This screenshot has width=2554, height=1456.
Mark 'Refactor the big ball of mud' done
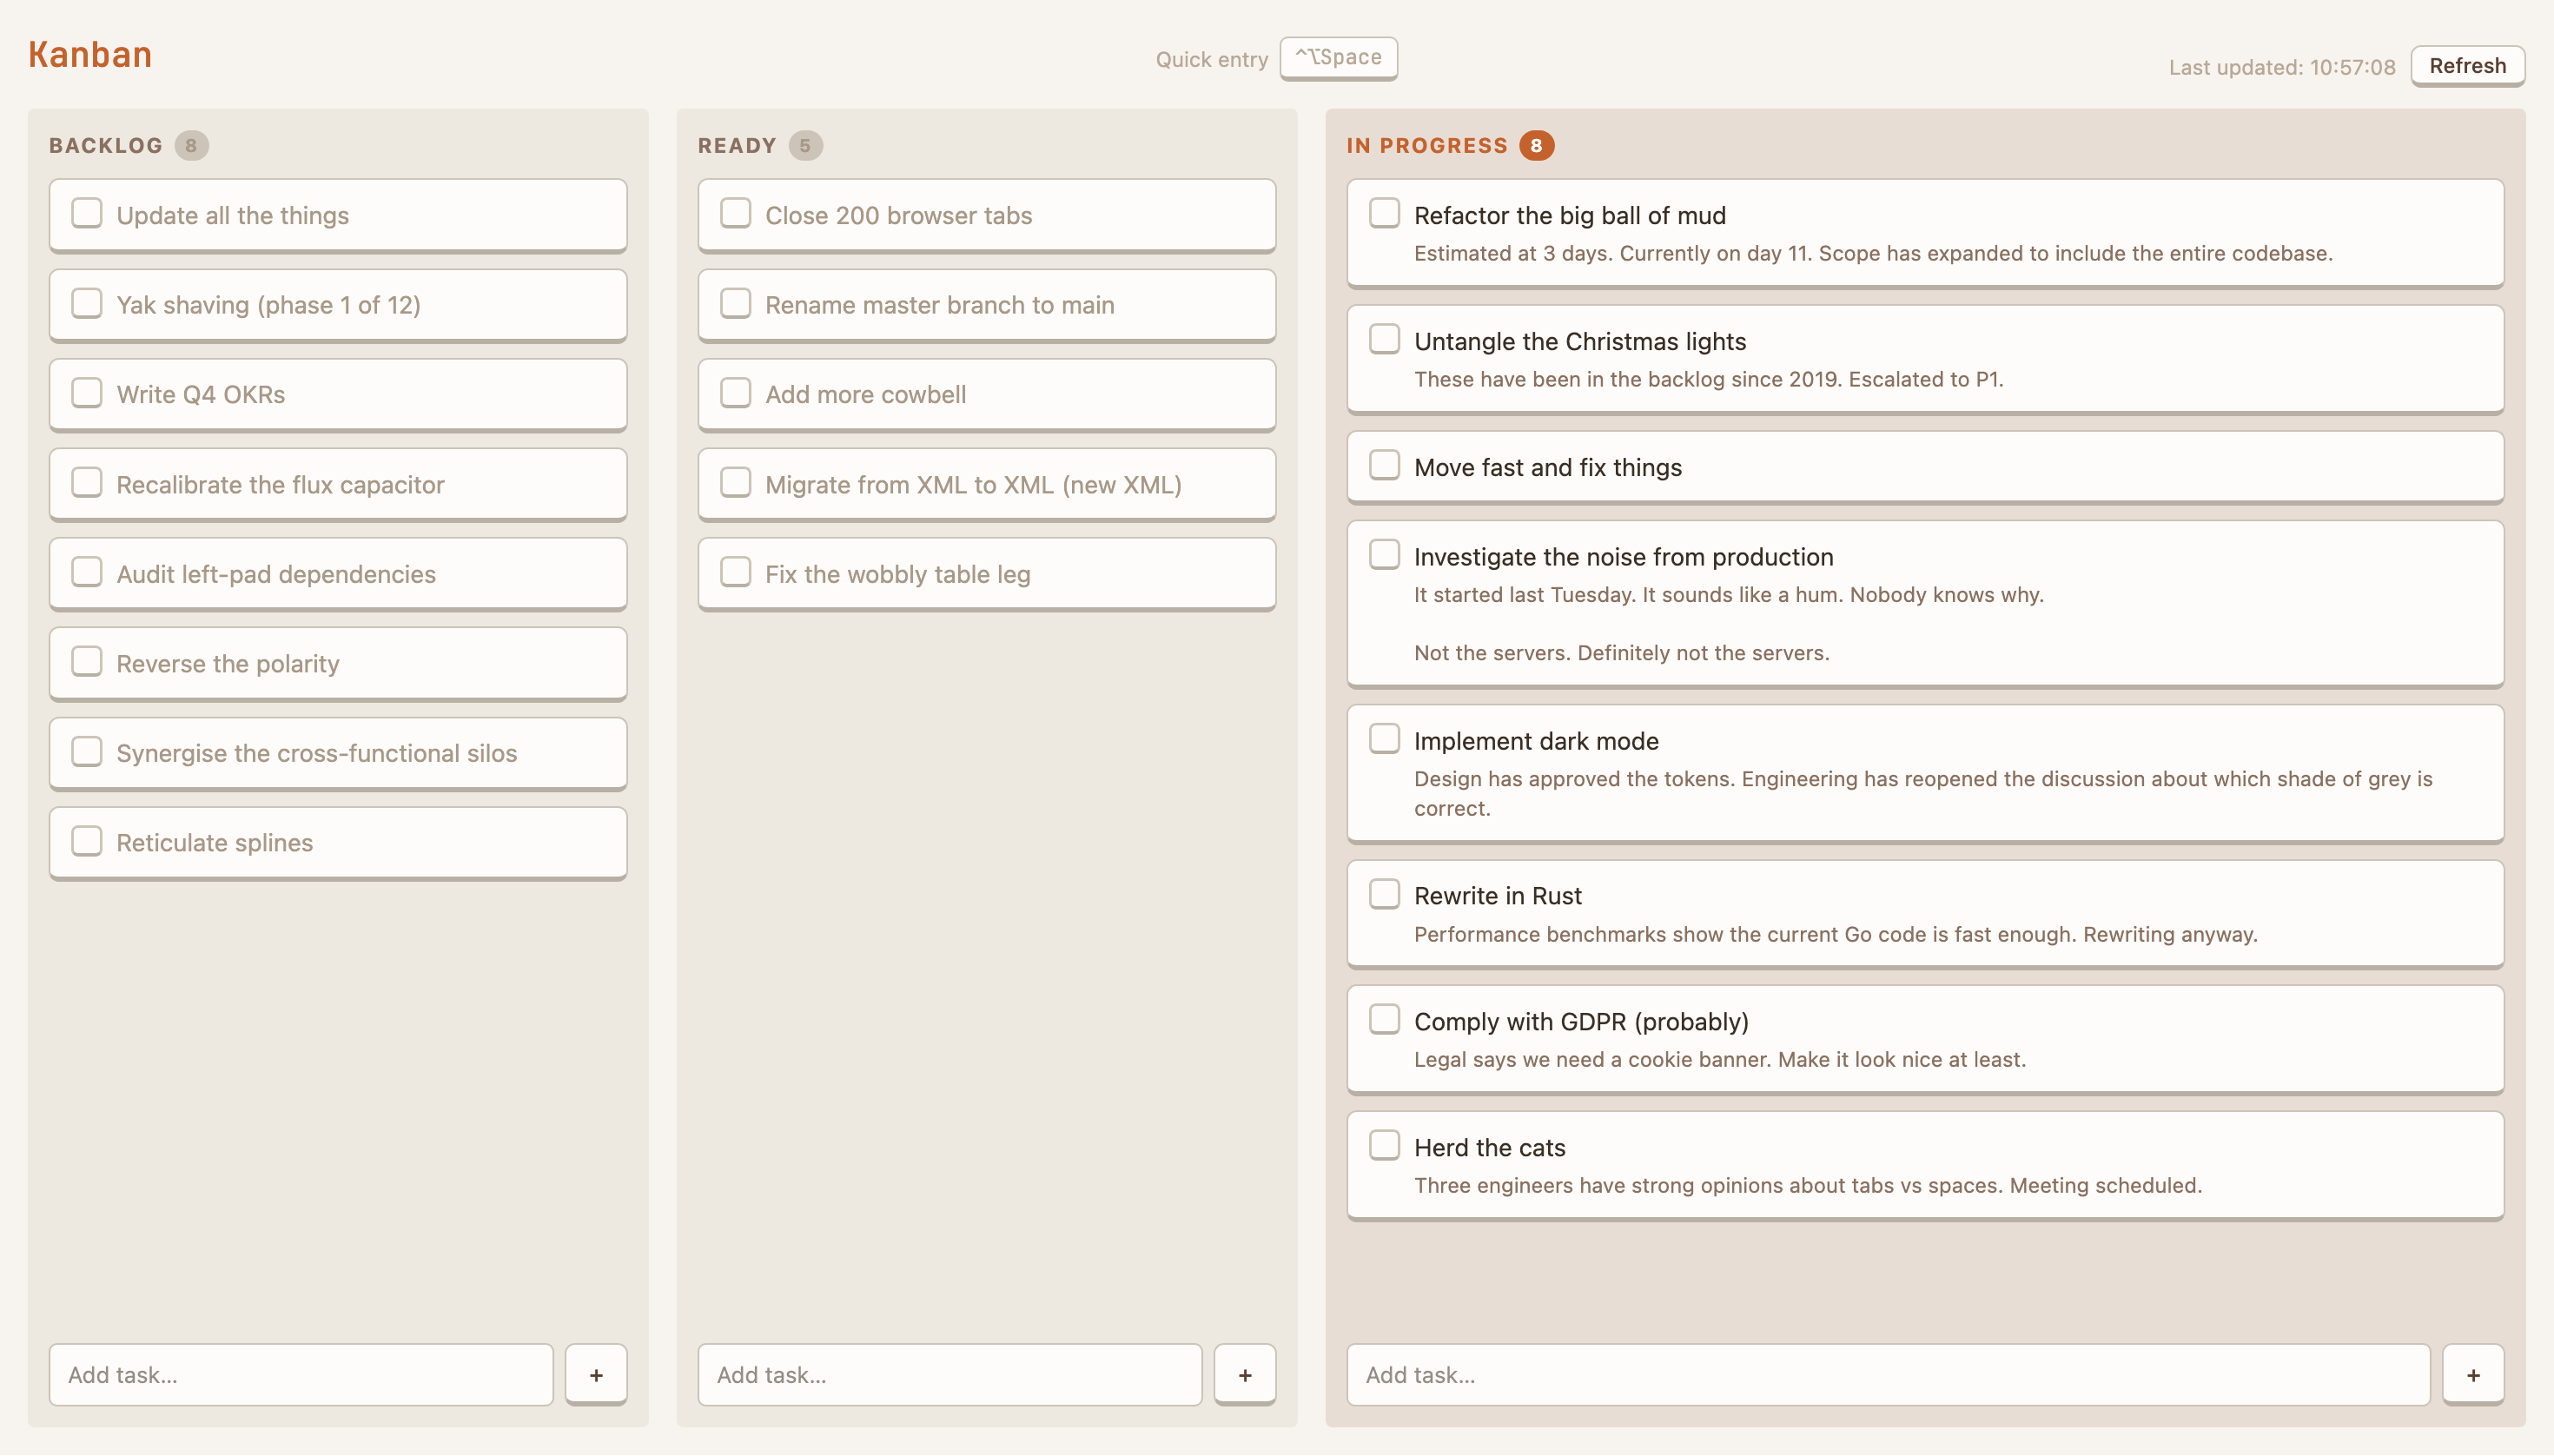click(x=1384, y=213)
